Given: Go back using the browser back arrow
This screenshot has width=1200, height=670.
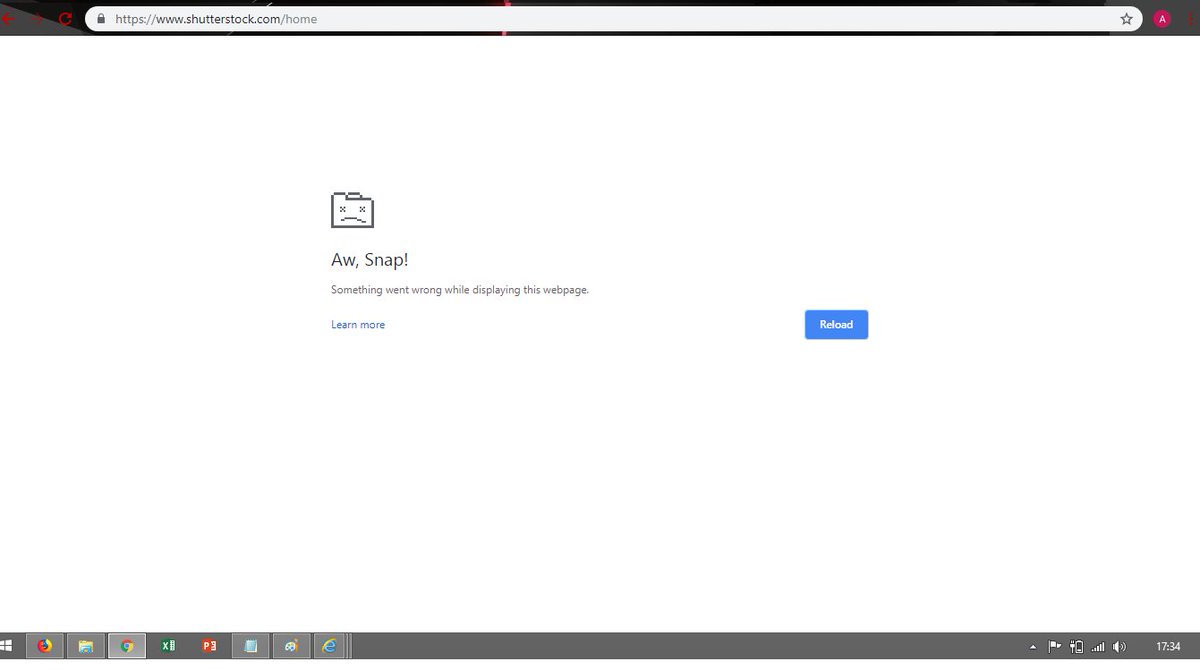Looking at the screenshot, I should click(x=7, y=19).
